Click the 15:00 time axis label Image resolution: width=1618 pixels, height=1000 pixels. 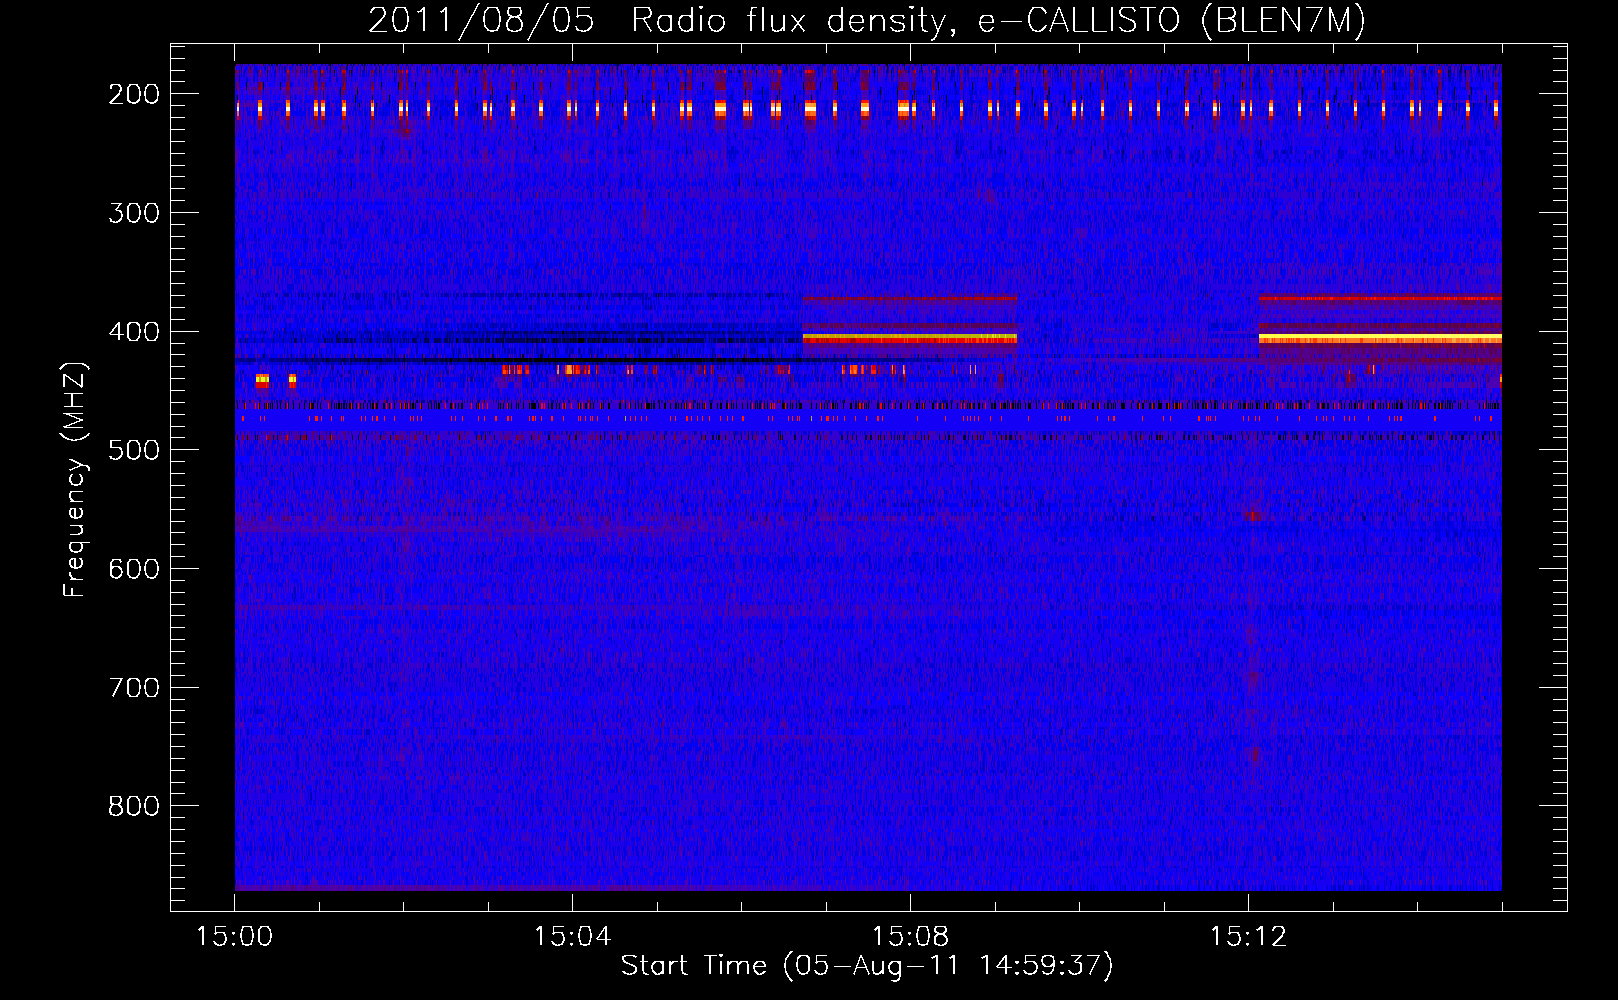click(x=234, y=937)
